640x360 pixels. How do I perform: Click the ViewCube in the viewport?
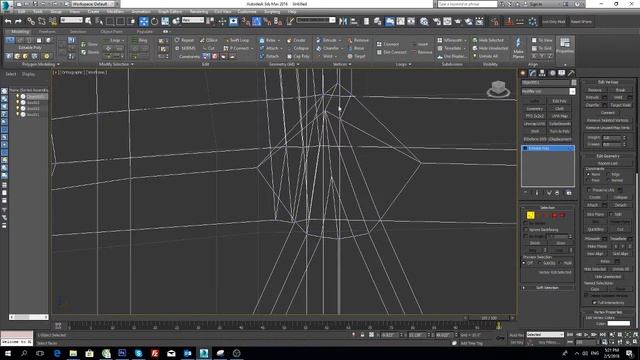pyautogui.click(x=498, y=88)
